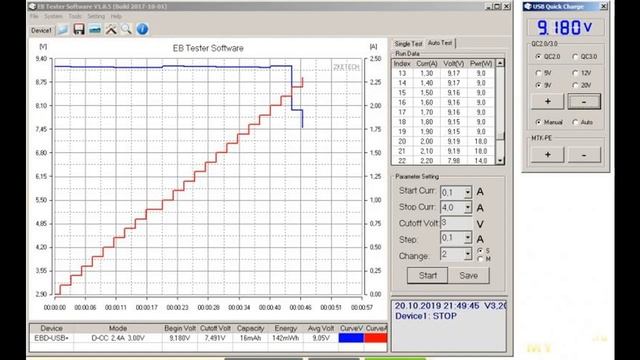This screenshot has width=640, height=360.
Task: Select the QC3.0 radio button
Action: click(x=576, y=57)
